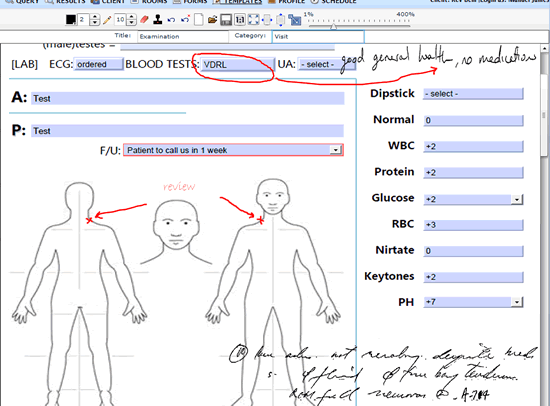Click the front-view body diagram
Image resolution: width=550 pixels, height=406 pixels.
(273, 291)
